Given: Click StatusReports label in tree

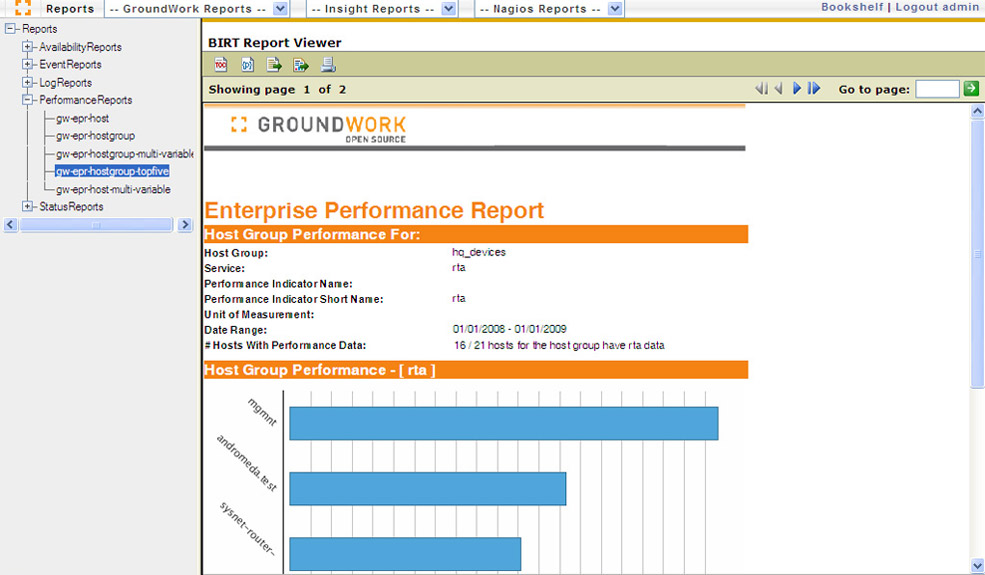Looking at the screenshot, I should point(72,207).
